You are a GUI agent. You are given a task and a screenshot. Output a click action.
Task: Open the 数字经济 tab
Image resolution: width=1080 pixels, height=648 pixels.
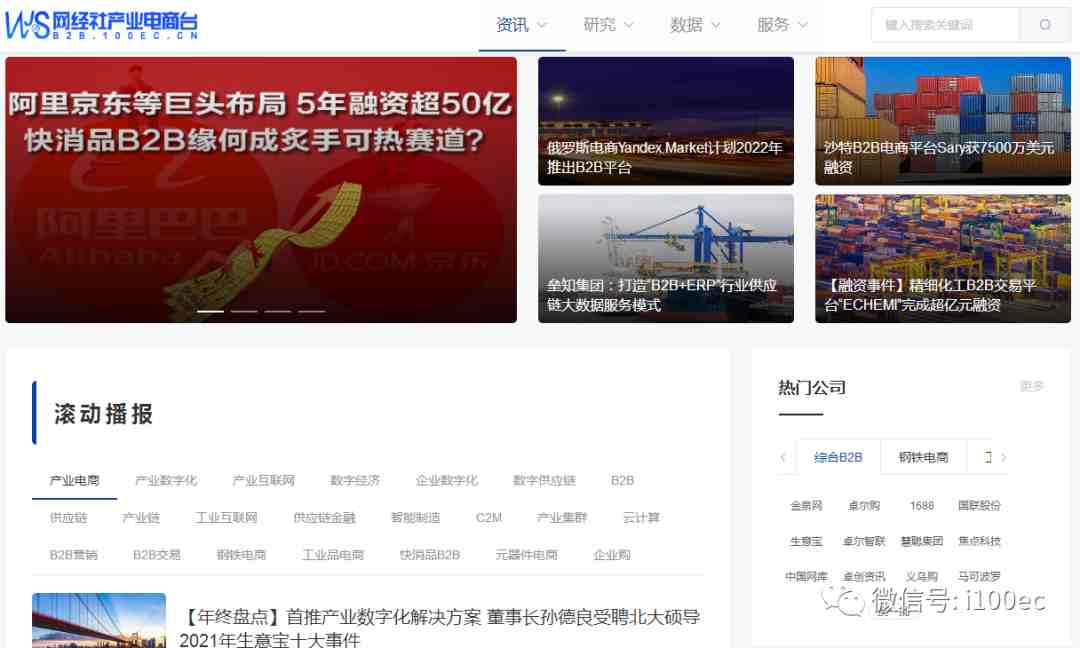355,480
